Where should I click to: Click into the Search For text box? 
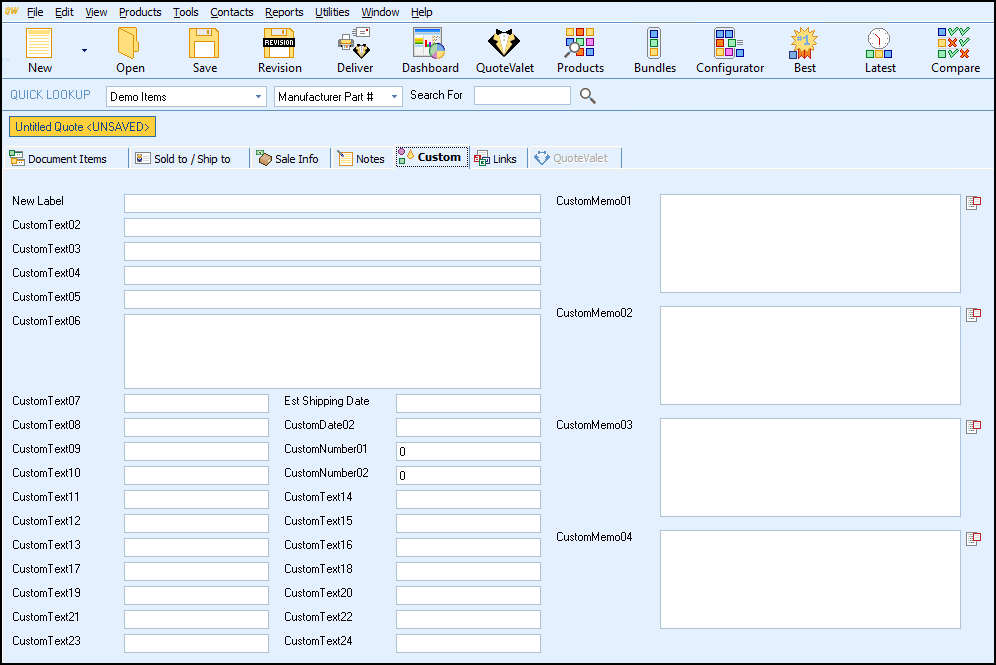pos(521,96)
